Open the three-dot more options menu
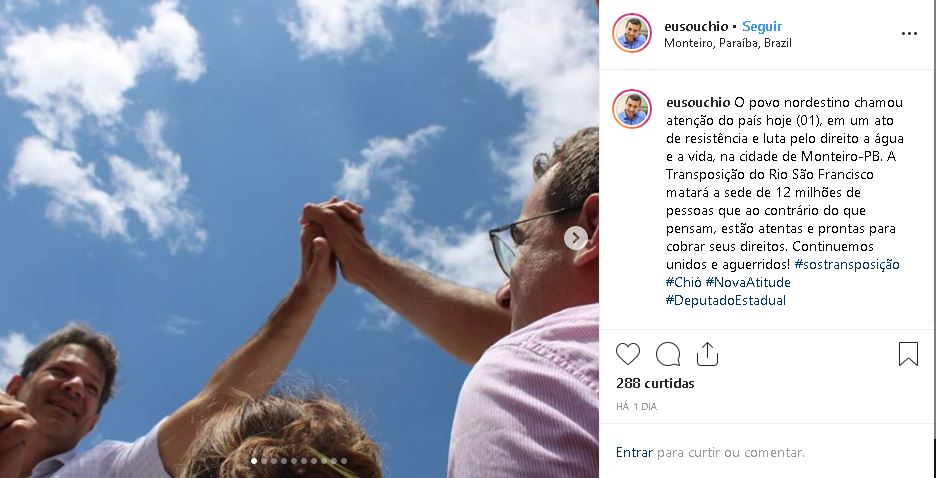936x478 pixels. pyautogui.click(x=909, y=33)
